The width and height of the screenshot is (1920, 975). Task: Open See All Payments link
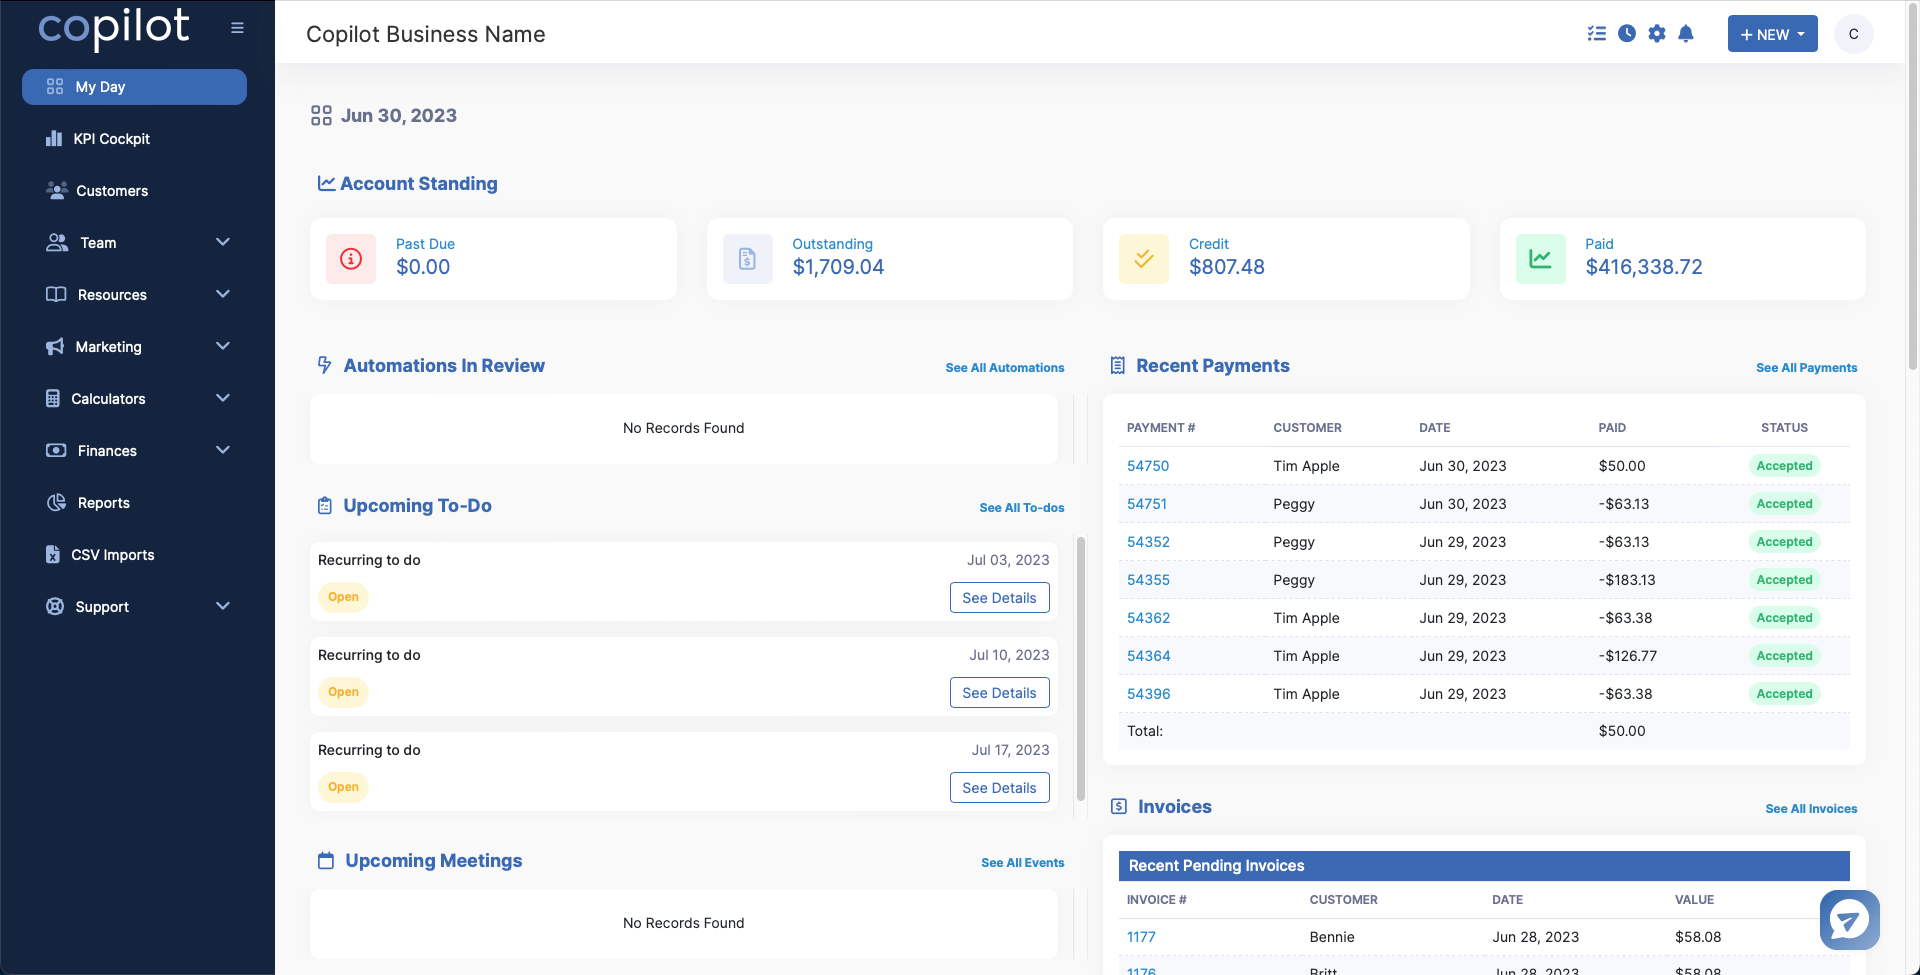pyautogui.click(x=1806, y=368)
